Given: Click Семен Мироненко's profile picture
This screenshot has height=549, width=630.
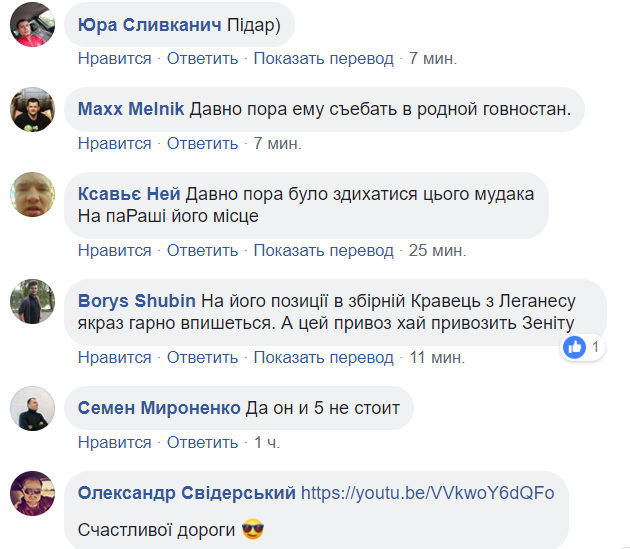Looking at the screenshot, I should click(31, 408).
